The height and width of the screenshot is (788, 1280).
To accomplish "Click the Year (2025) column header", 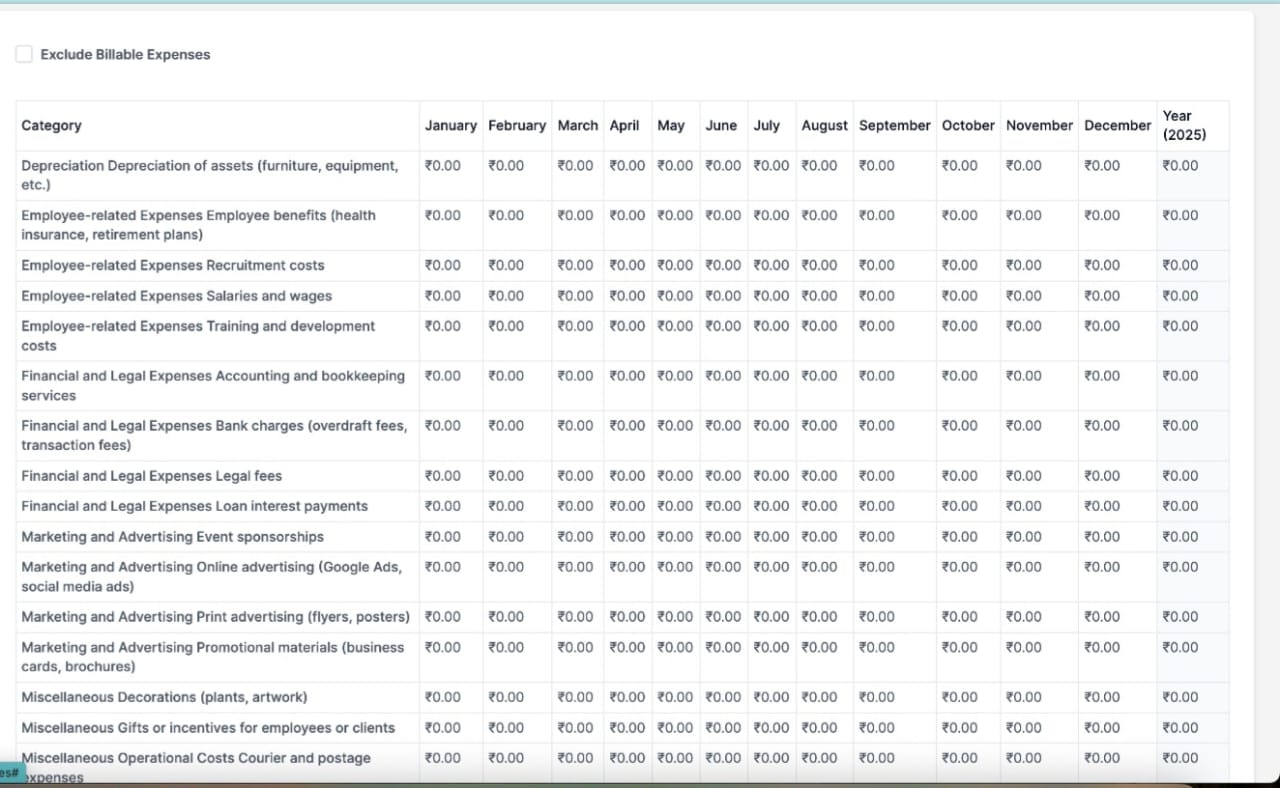I will (1184, 125).
